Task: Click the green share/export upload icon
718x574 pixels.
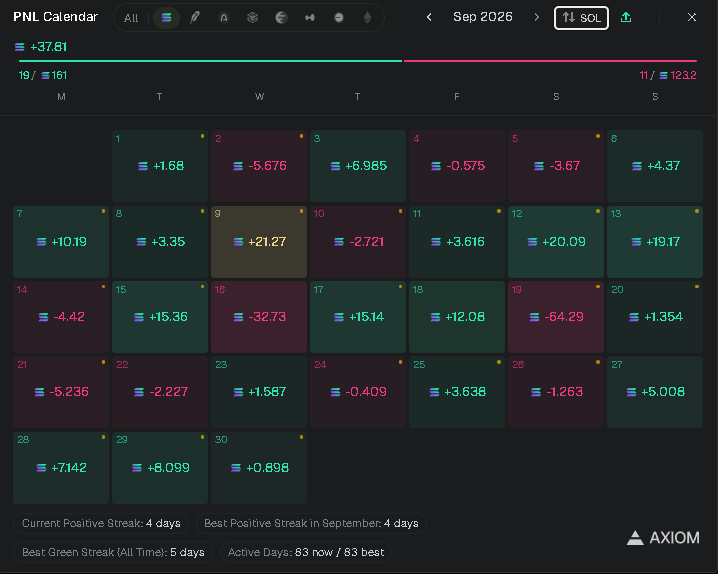Action: [x=626, y=17]
